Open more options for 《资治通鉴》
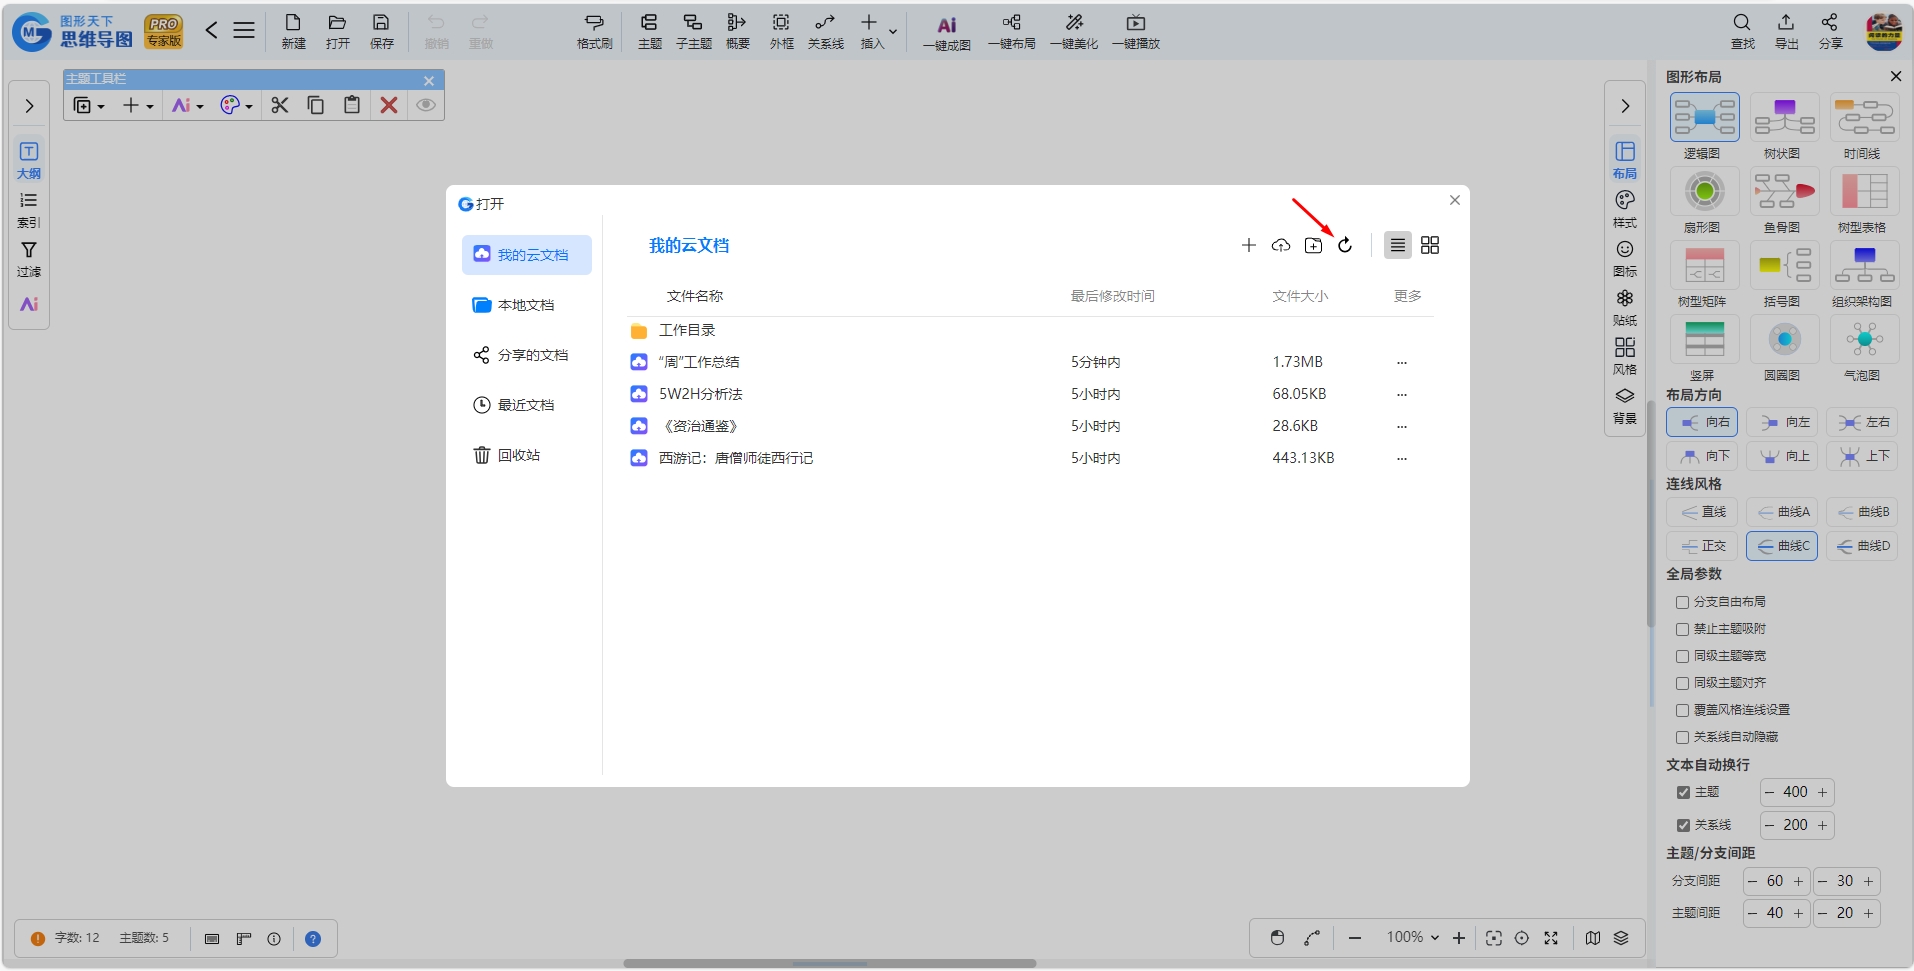 point(1402,426)
